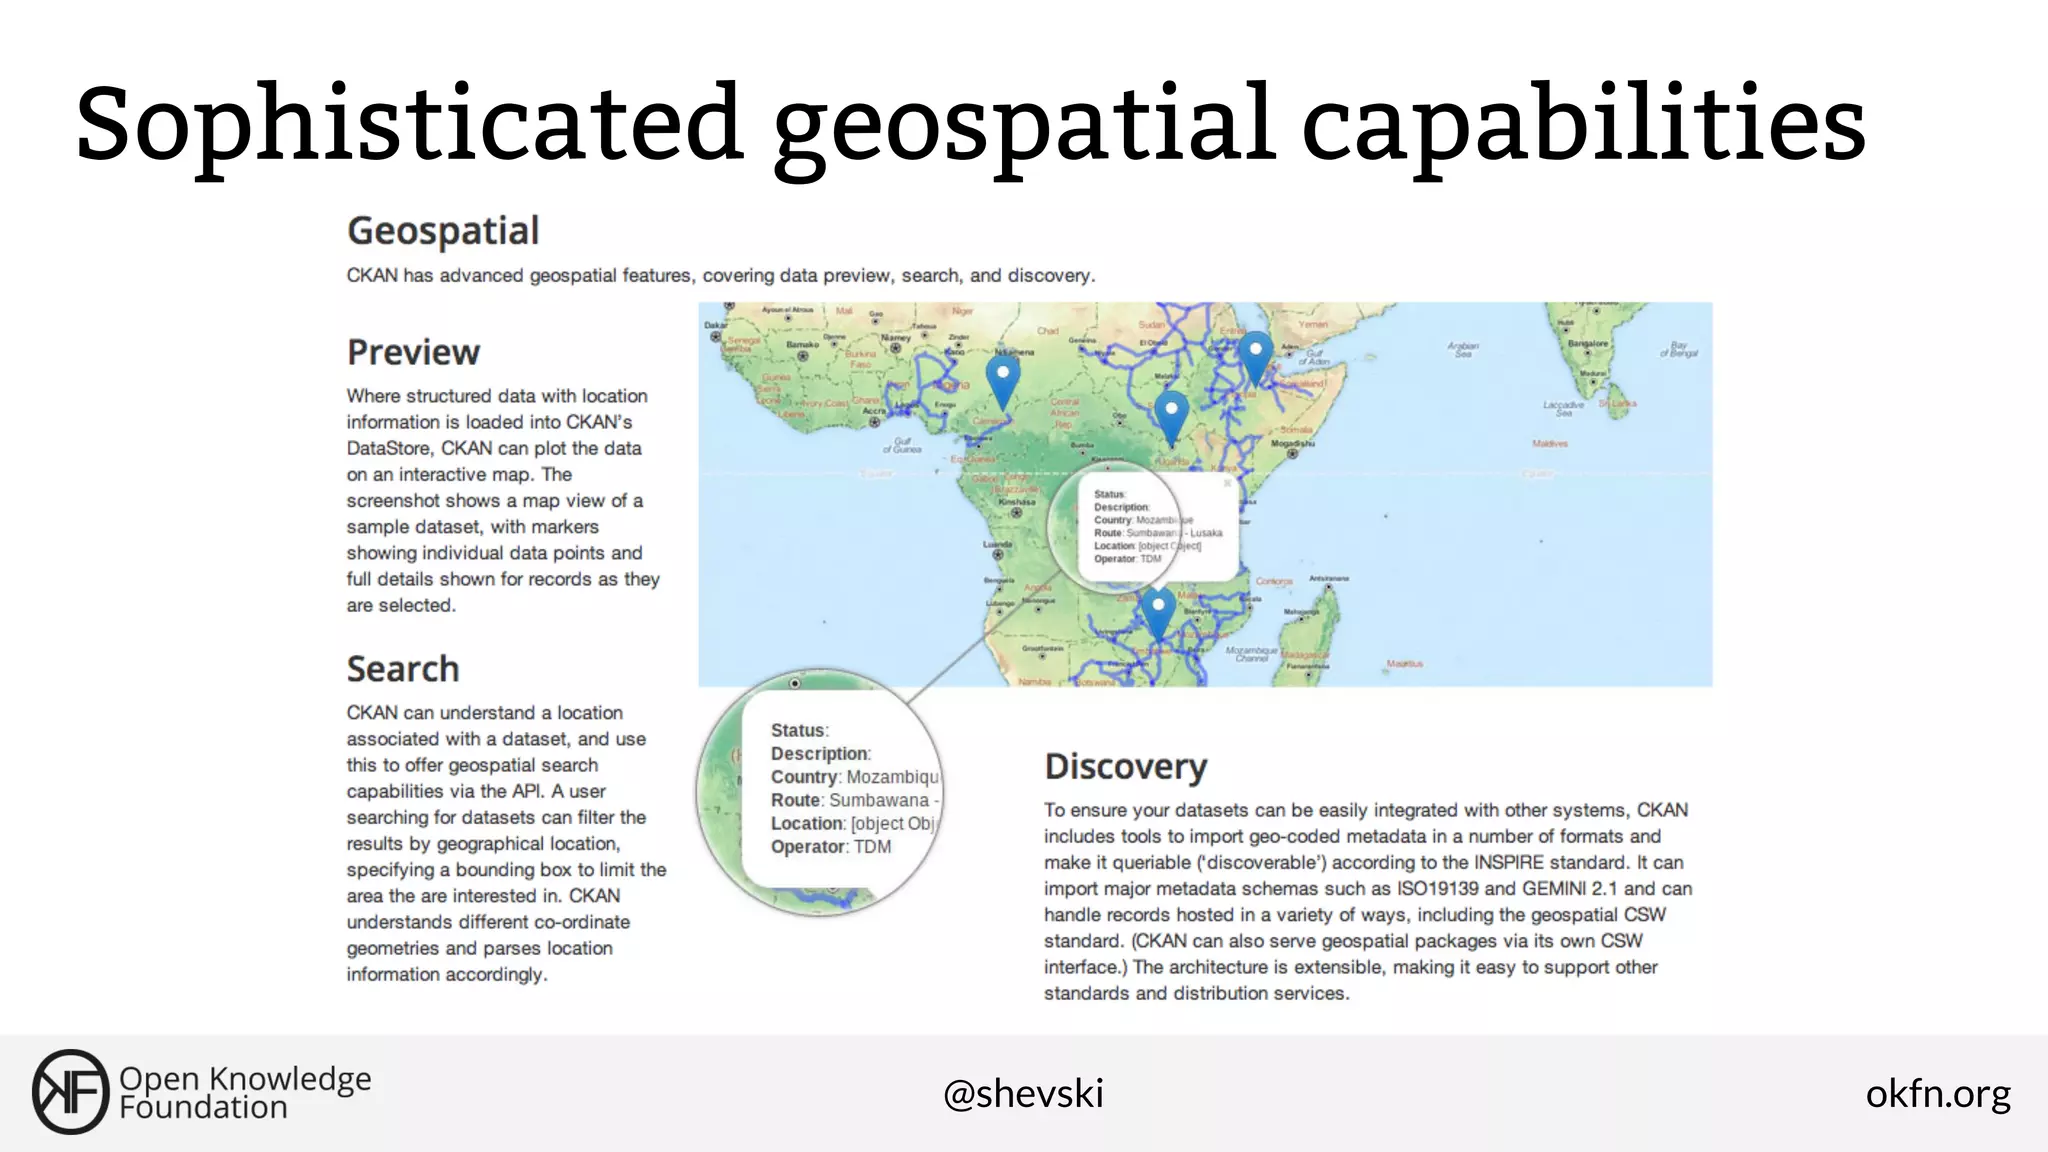Click the Operator: TDM line in map popup

(x=1127, y=559)
